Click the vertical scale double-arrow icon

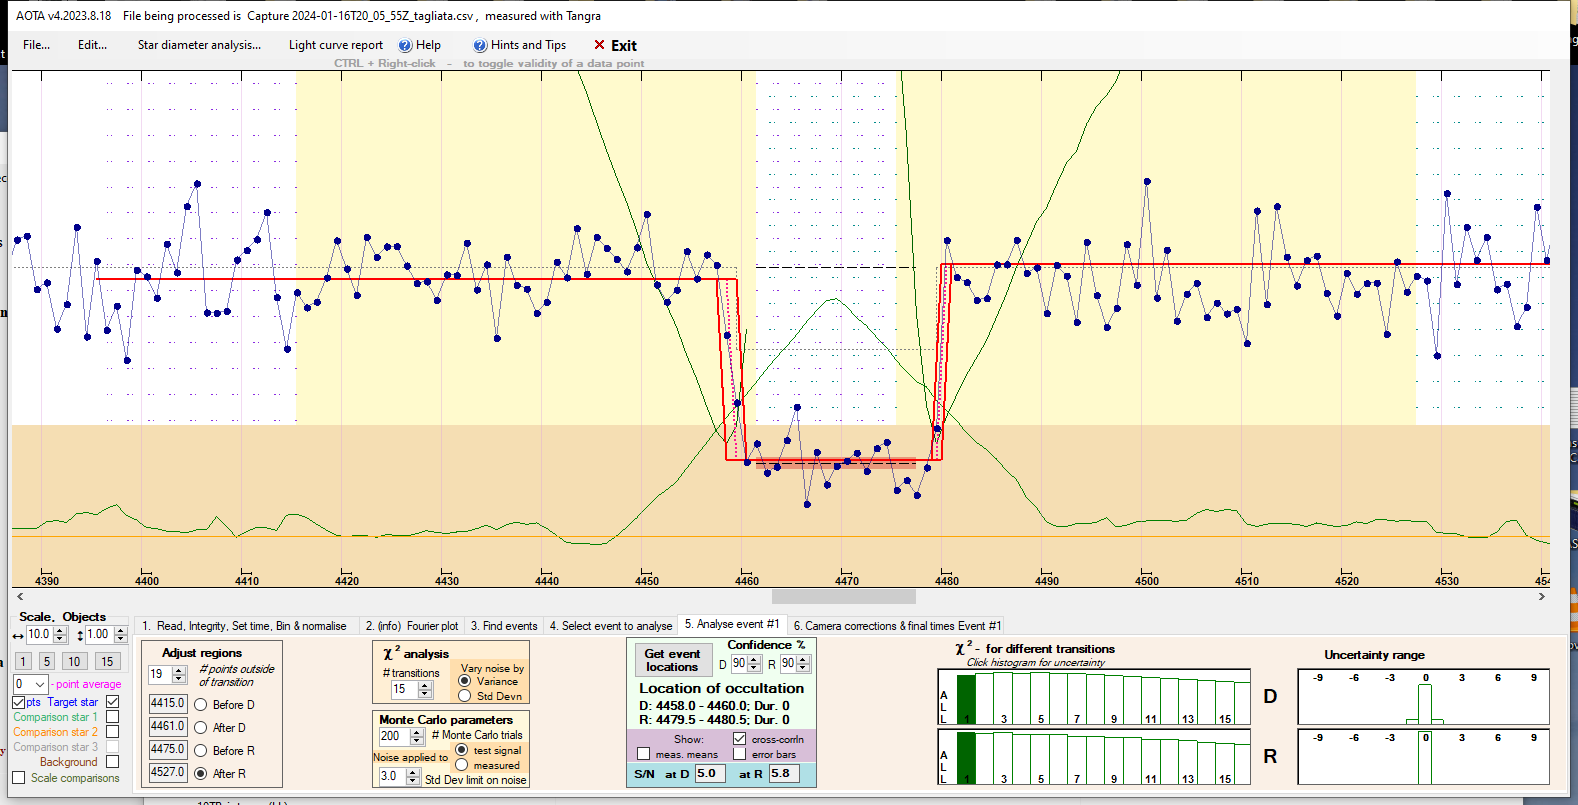(x=80, y=636)
